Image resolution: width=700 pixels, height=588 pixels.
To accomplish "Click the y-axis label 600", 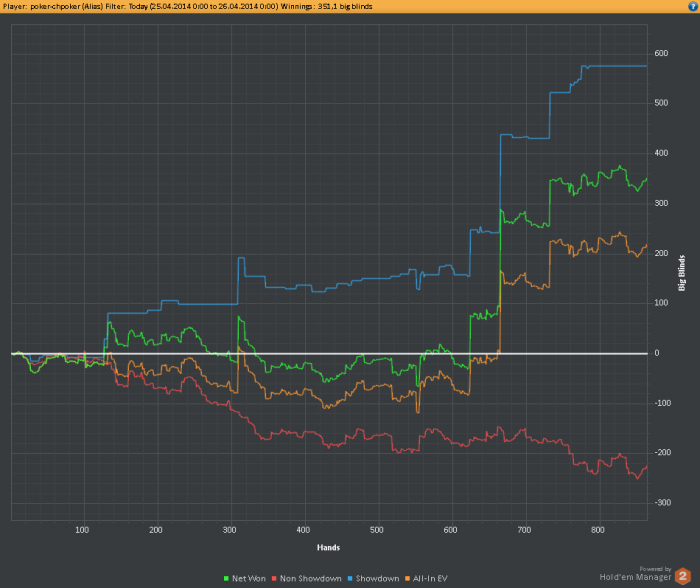I will click(x=662, y=54).
